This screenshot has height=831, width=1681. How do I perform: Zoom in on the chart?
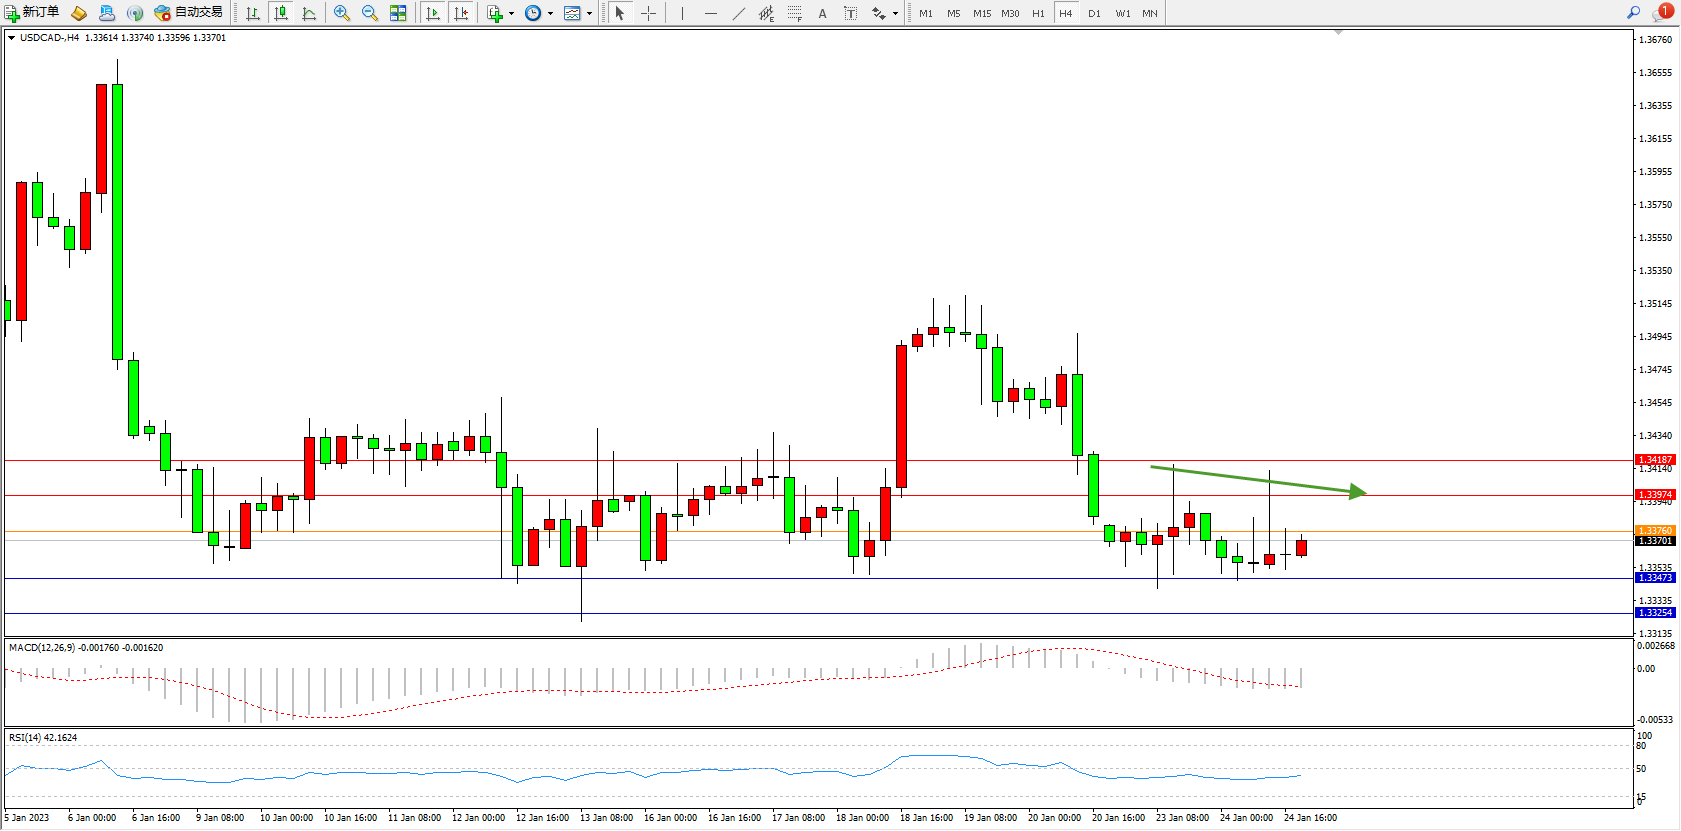tap(342, 13)
